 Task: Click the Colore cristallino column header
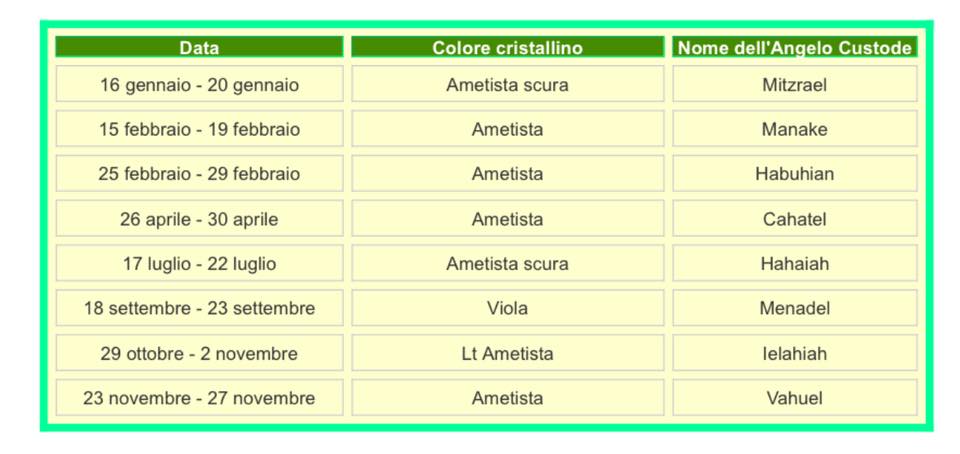507,48
